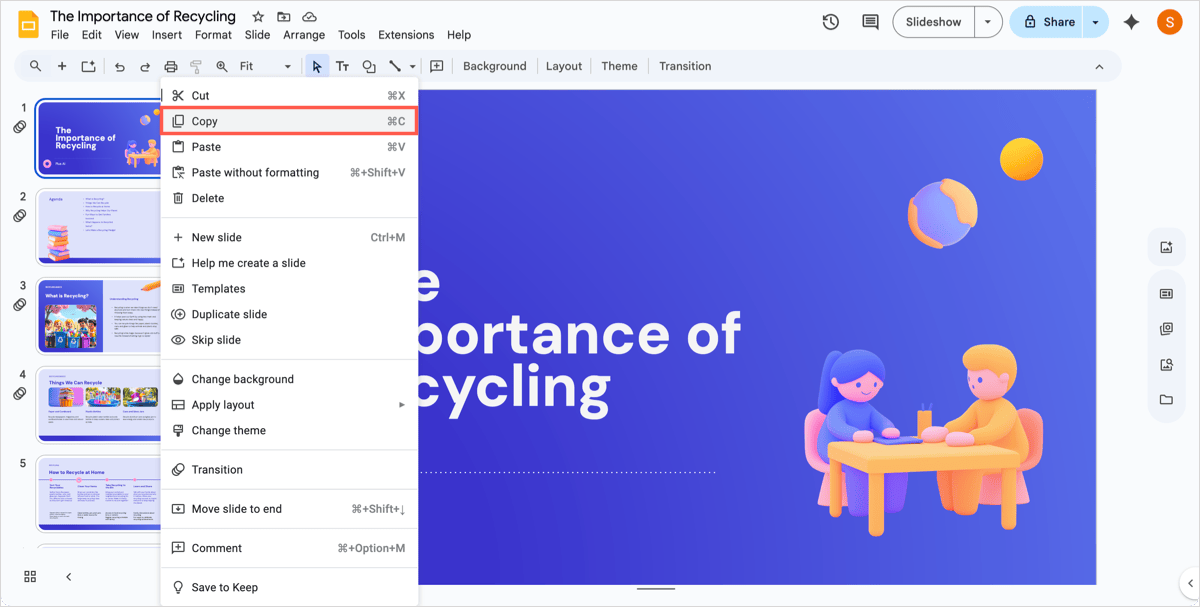This screenshot has height=607, width=1200.
Task: Open the comments history icon
Action: (870, 22)
